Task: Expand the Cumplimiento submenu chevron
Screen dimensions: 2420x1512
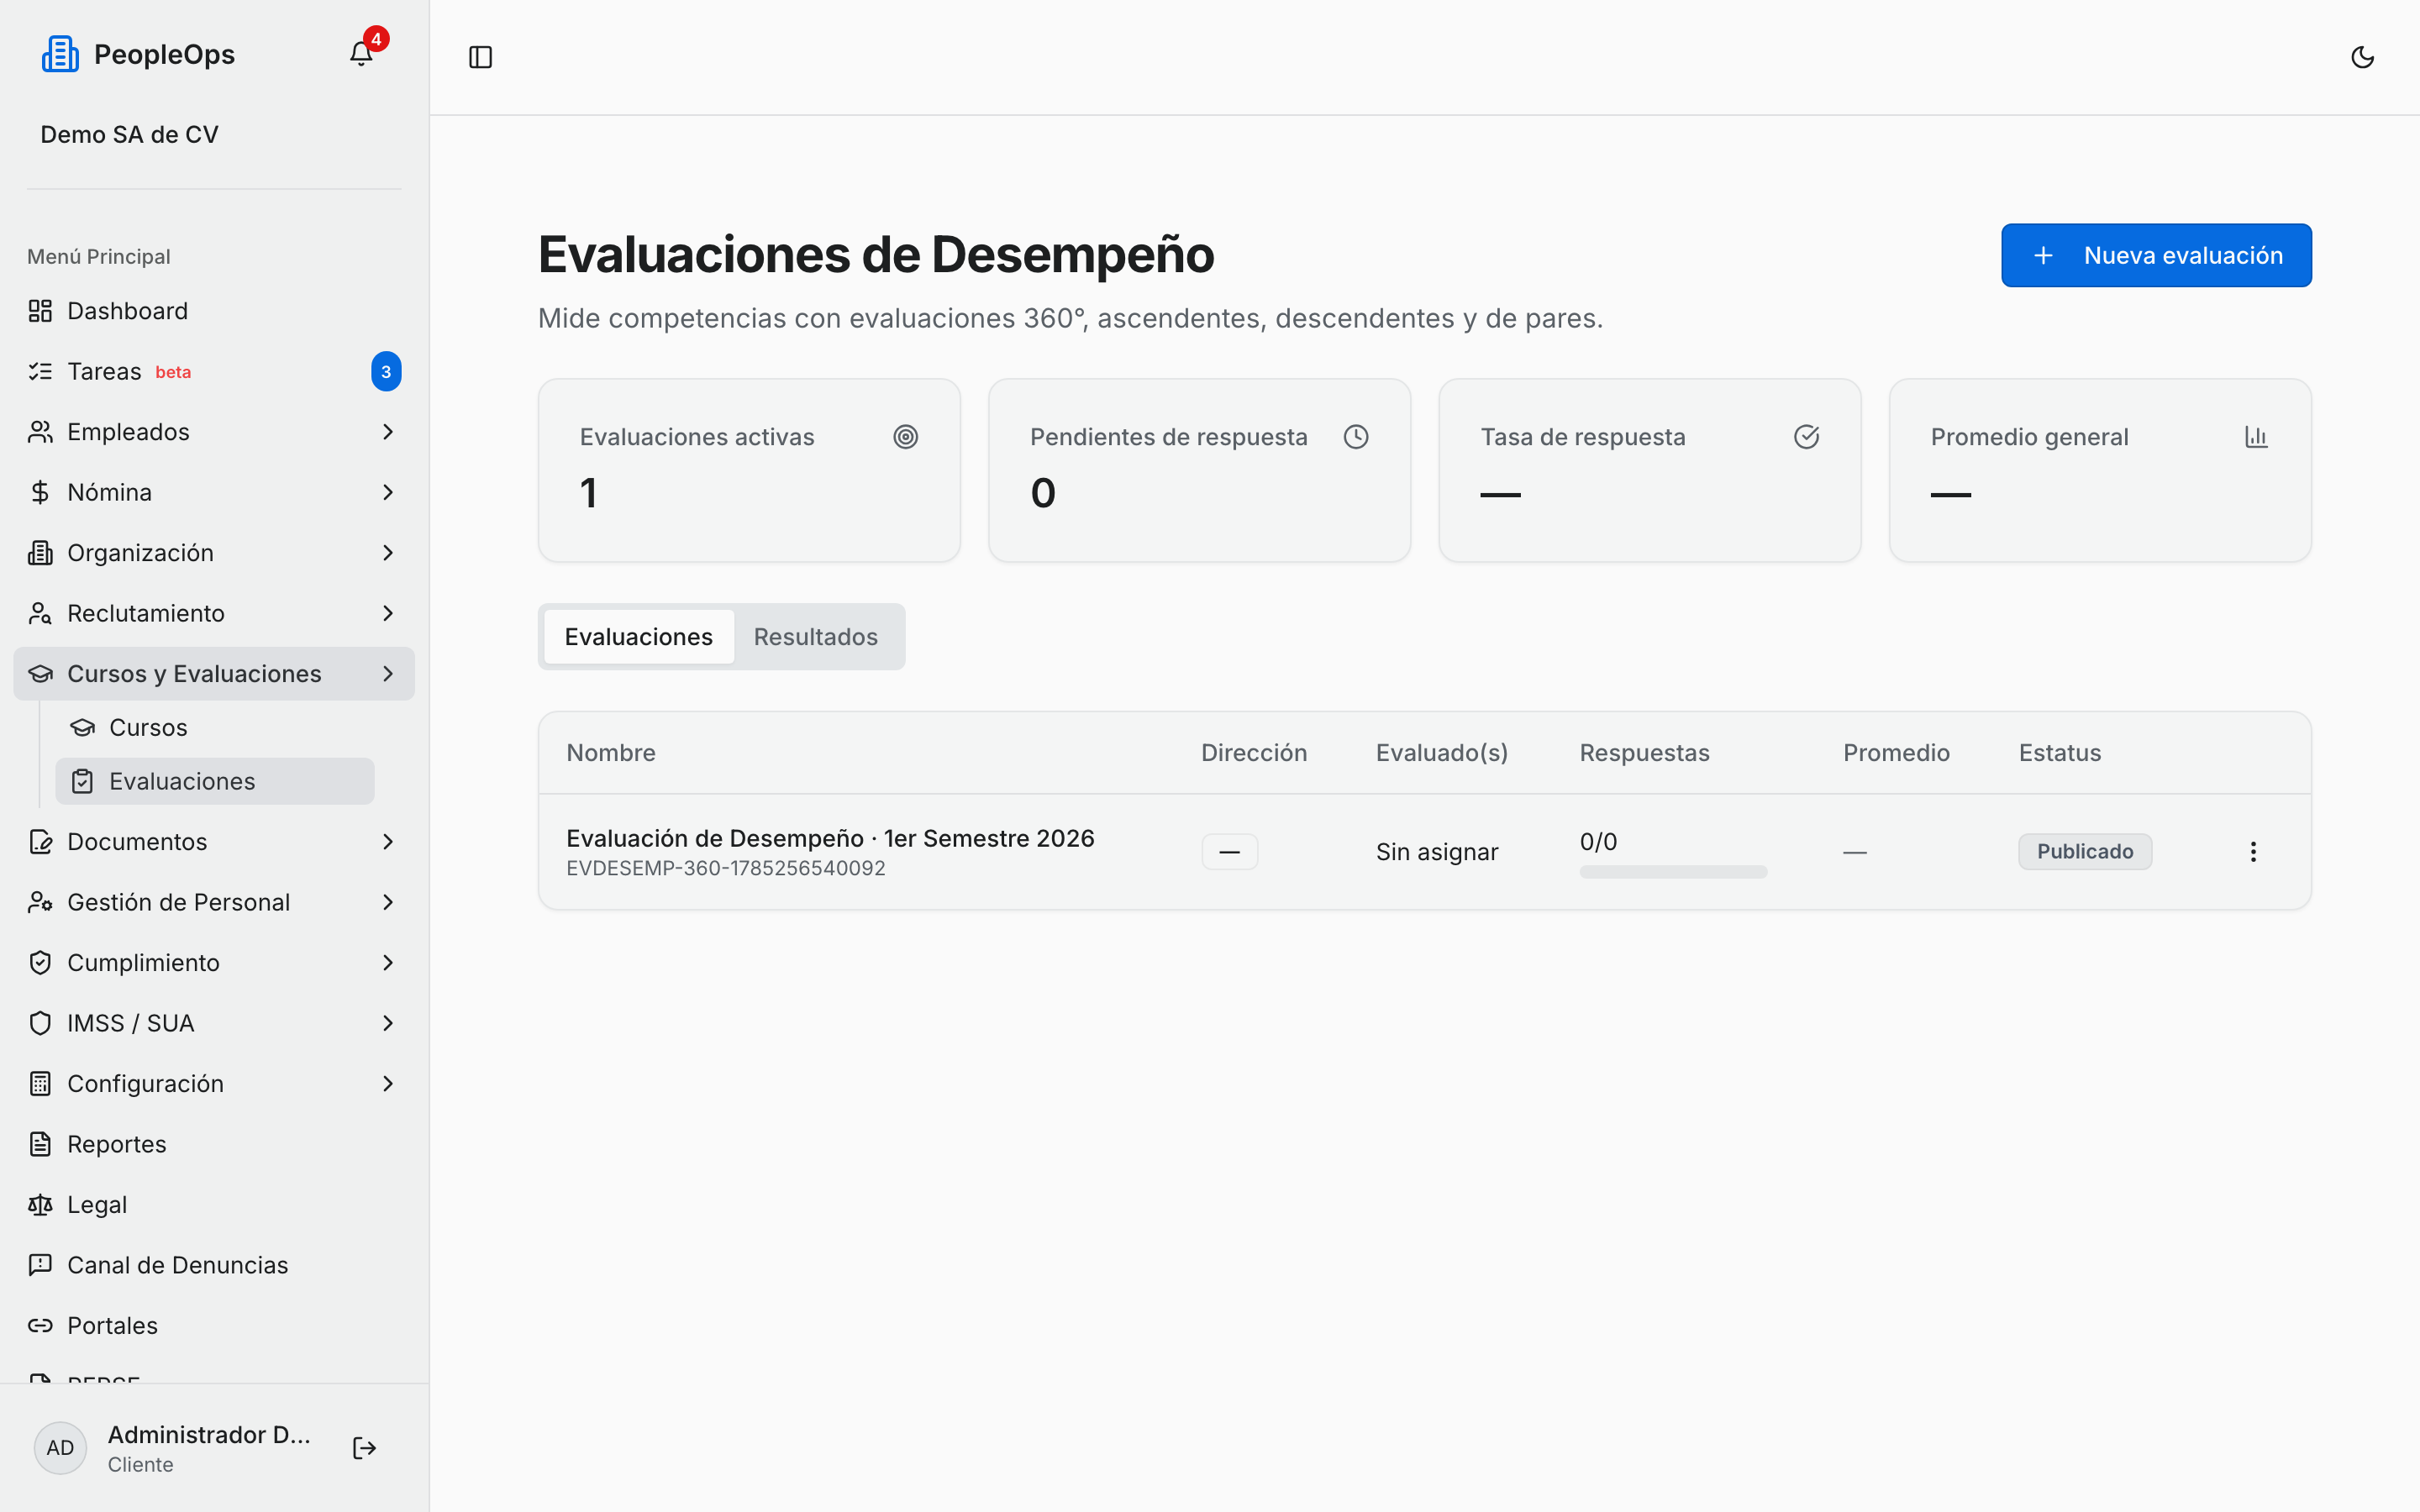Action: (388, 963)
